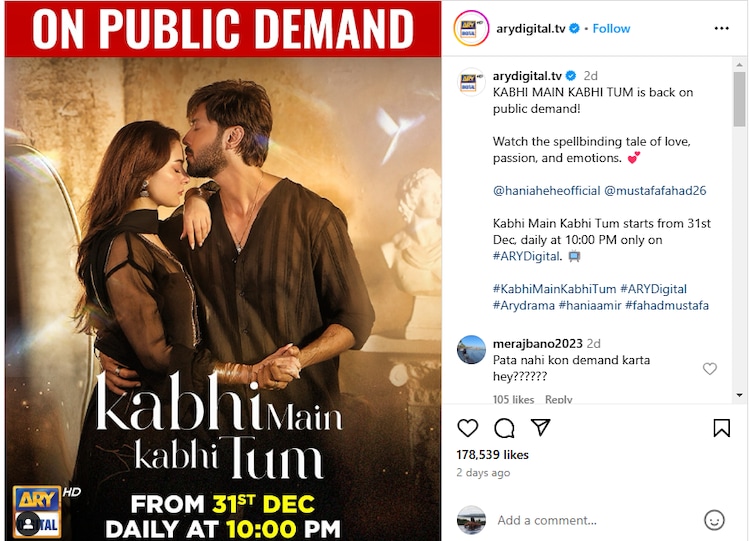Click the Add a comment field
750x541 pixels.
click(x=595, y=520)
